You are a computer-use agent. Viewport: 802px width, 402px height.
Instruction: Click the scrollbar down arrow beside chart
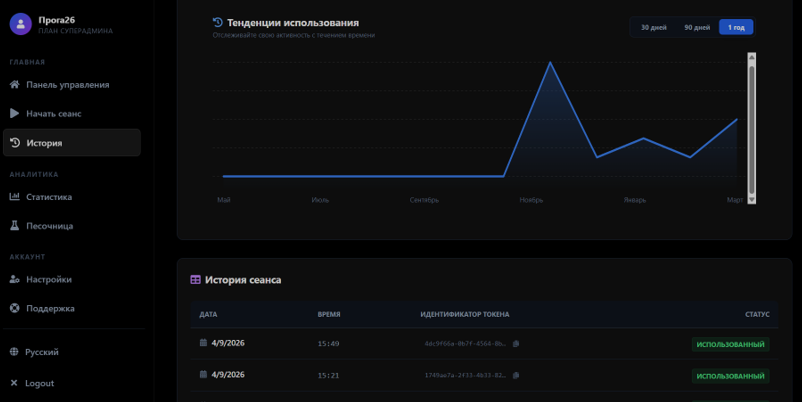[752, 200]
